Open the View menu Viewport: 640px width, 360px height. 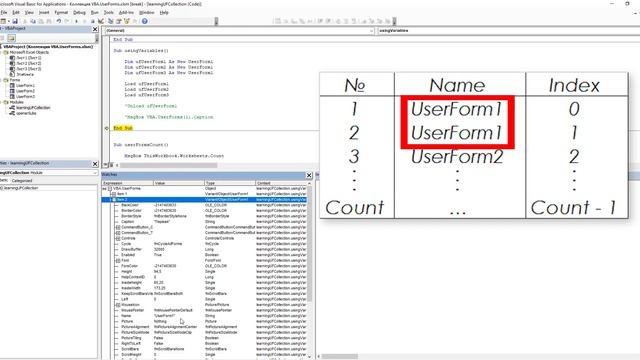(x=29, y=13)
